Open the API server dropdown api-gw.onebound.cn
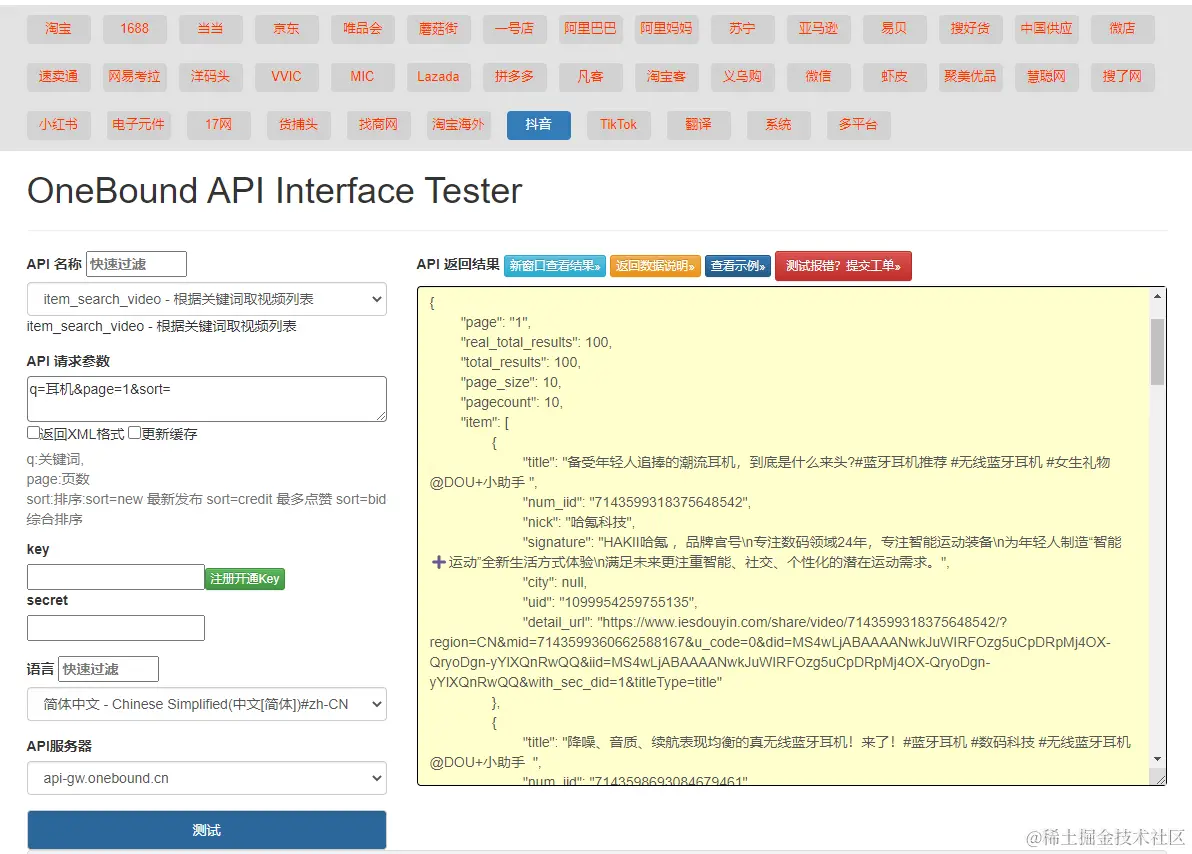The height and width of the screenshot is (854, 1192). [207, 778]
